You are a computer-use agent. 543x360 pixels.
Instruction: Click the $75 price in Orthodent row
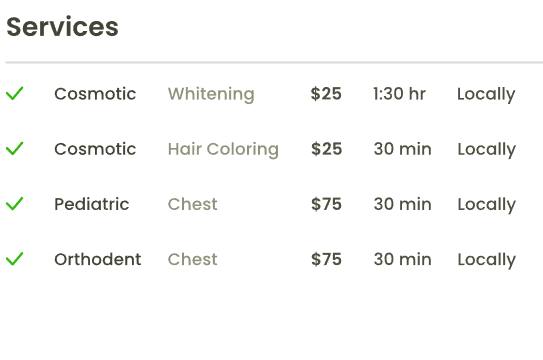(326, 259)
